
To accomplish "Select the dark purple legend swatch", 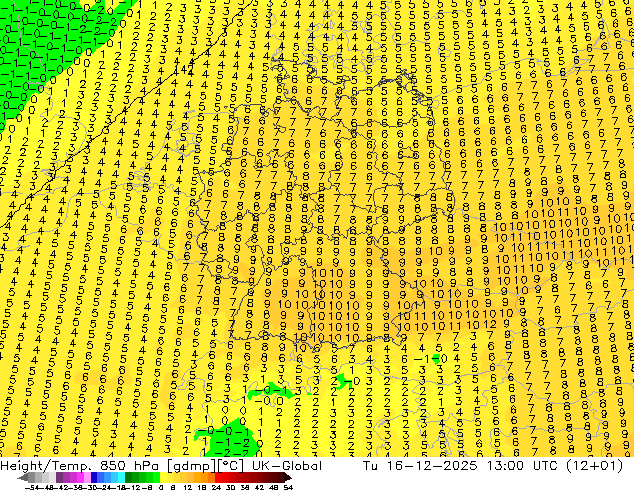I will (59, 478).
